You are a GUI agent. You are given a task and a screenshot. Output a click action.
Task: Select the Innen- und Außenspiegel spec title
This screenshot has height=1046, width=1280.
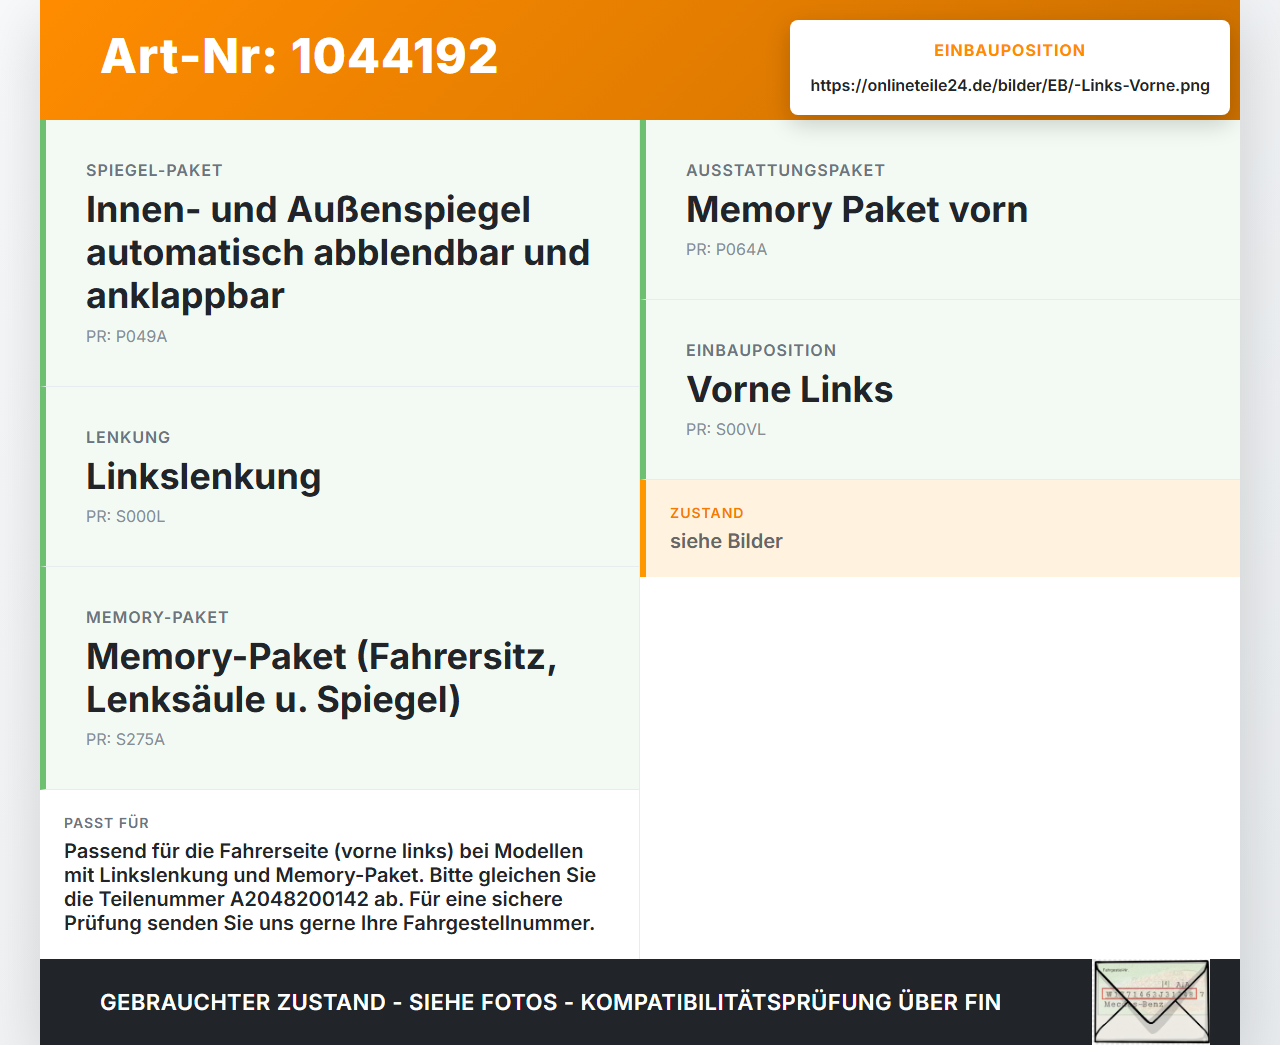(338, 253)
